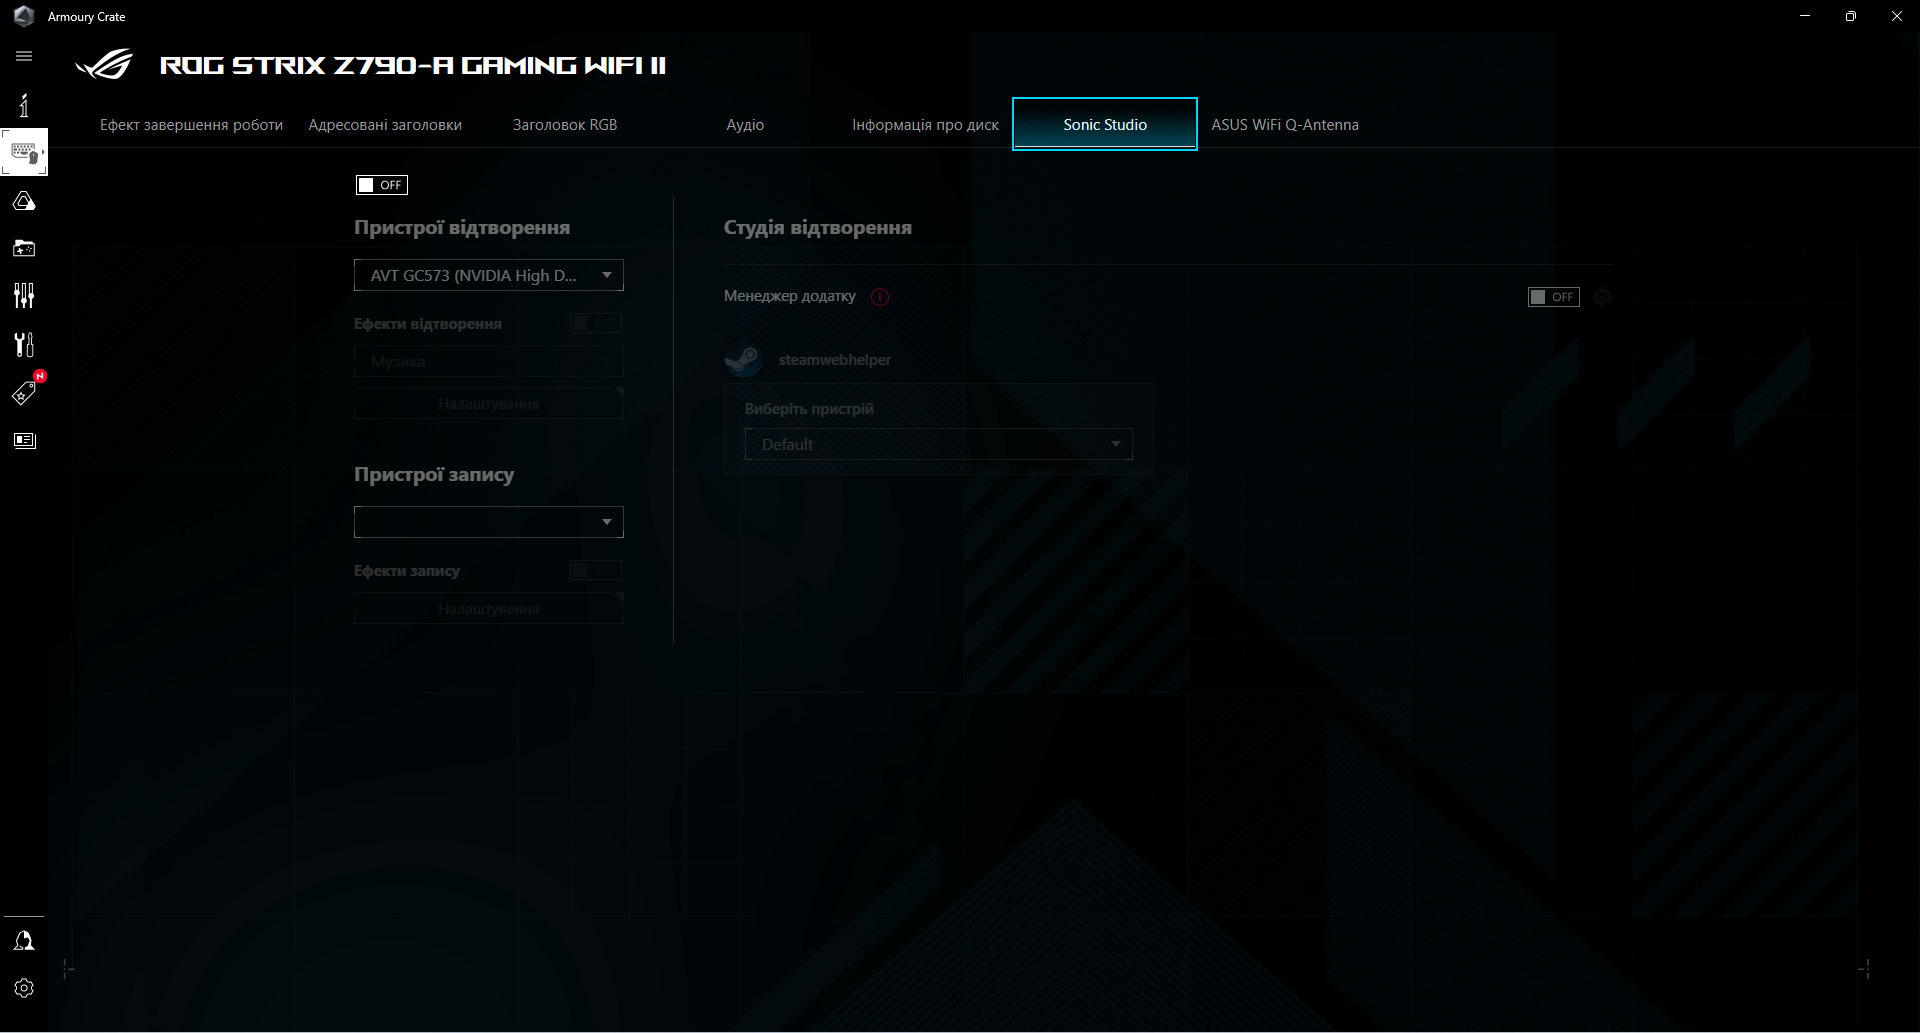Open the system information sidebar icon
The width and height of the screenshot is (1920, 1033).
tap(24, 104)
